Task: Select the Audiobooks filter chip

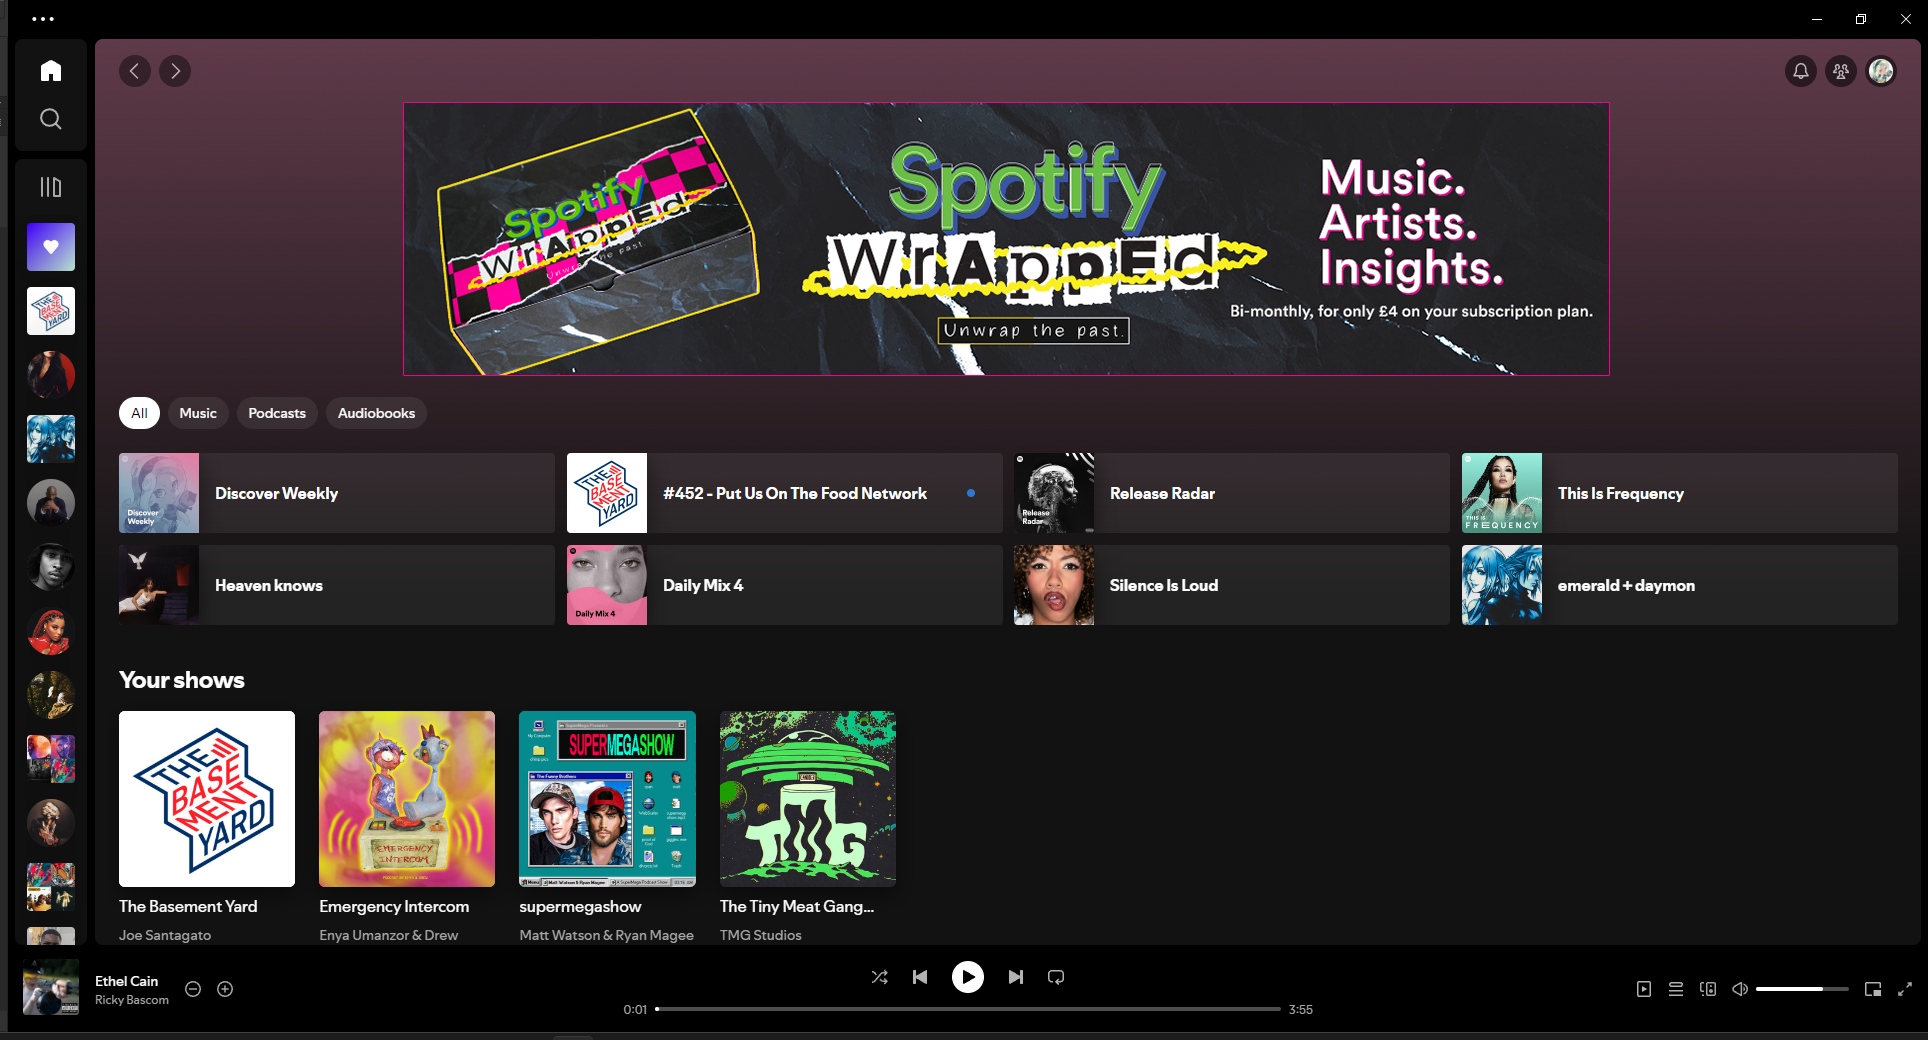Action: pos(376,413)
